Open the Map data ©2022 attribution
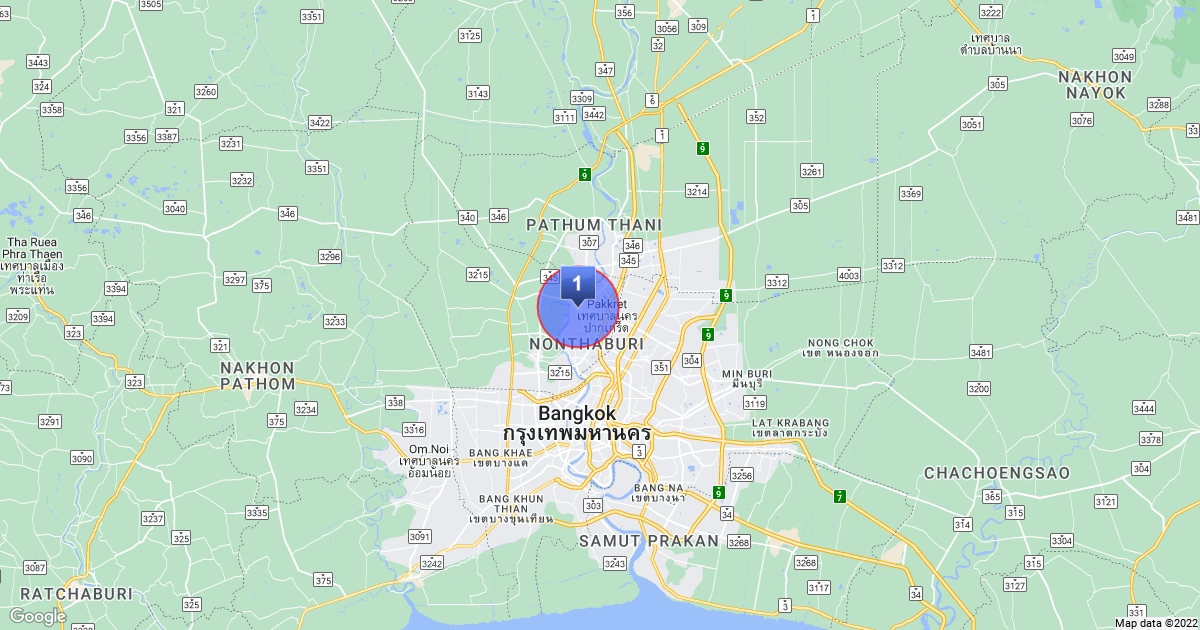This screenshot has width=1200, height=630. (1154, 622)
